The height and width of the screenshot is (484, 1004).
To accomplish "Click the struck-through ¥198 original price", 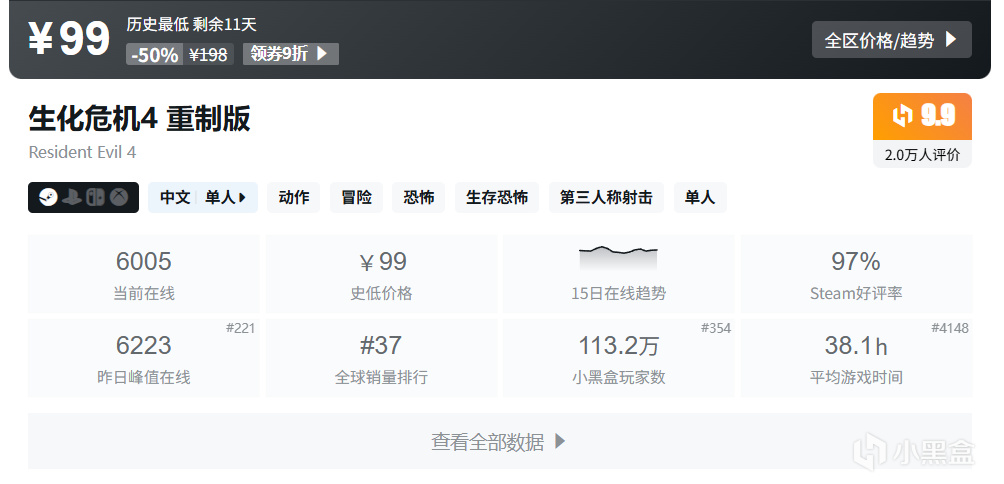I will [208, 55].
